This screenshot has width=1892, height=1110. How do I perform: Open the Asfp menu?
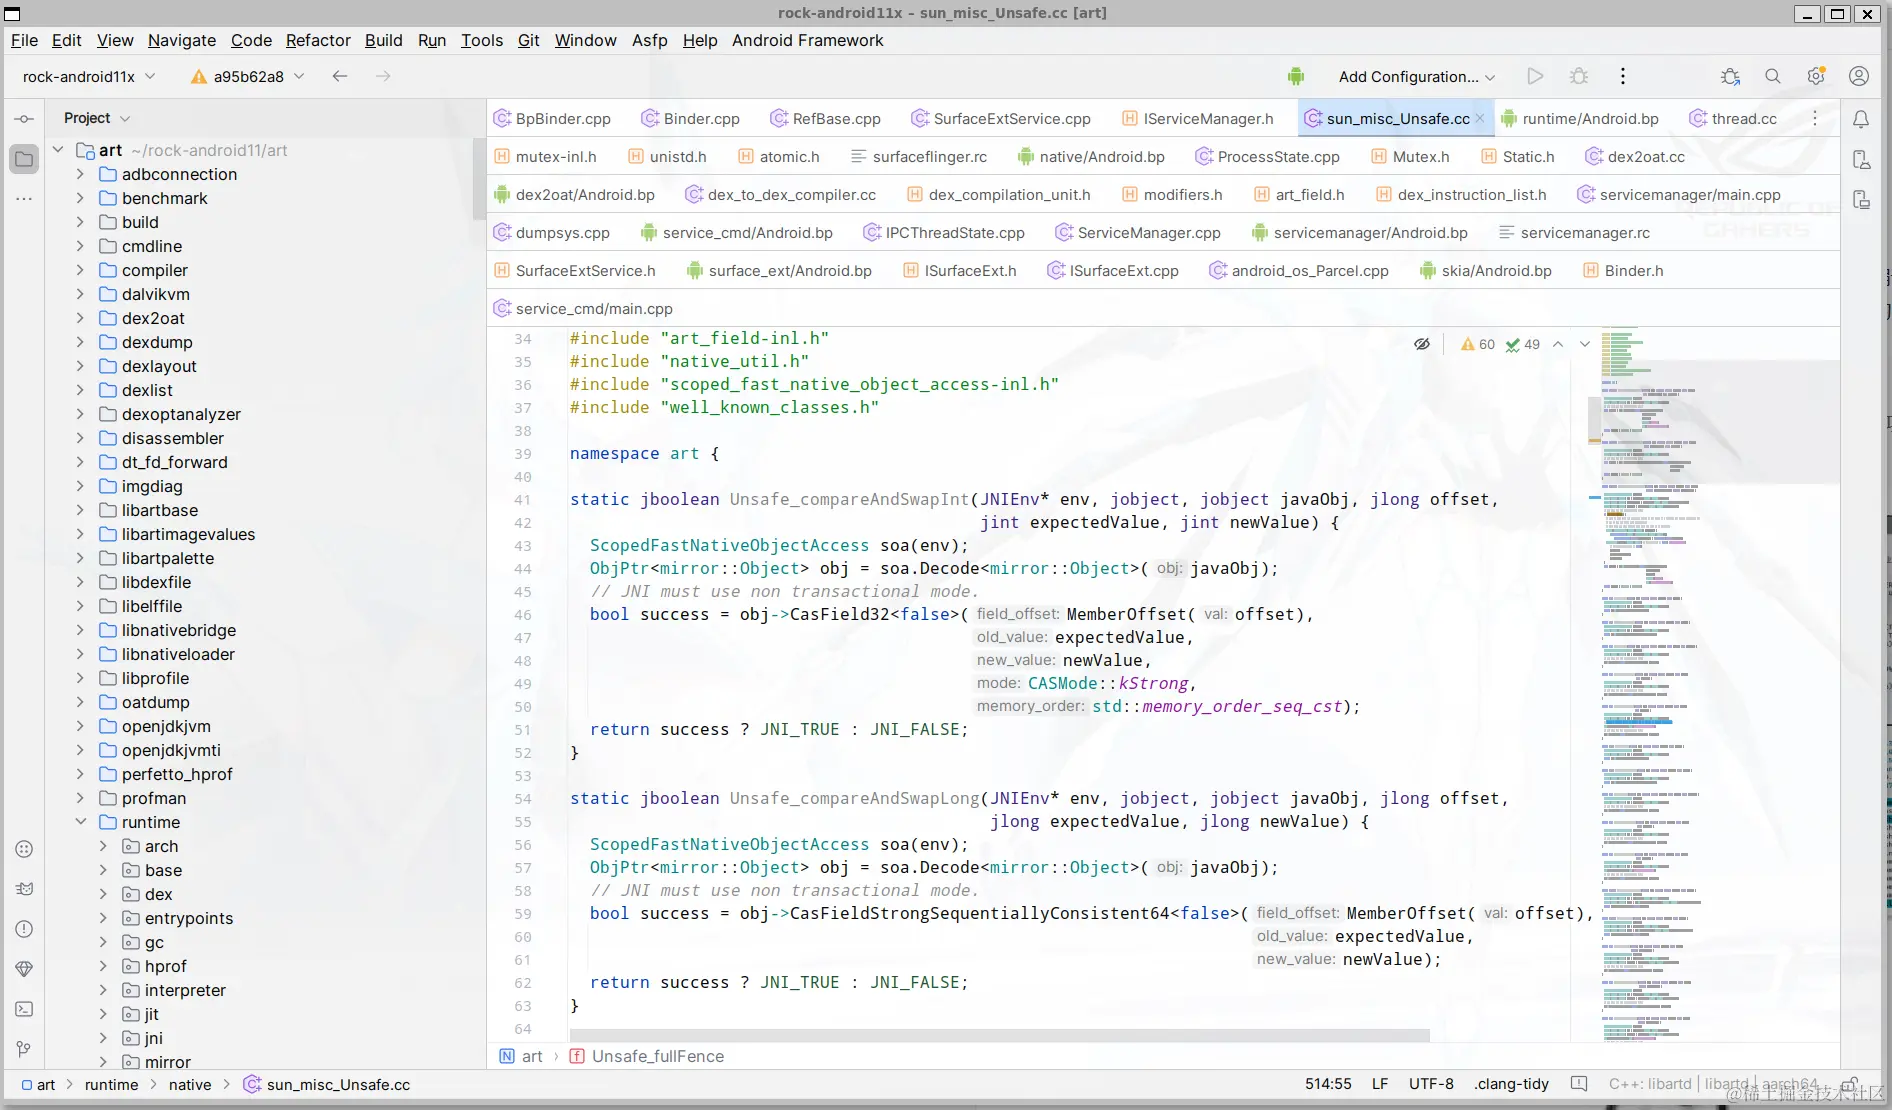tap(649, 40)
